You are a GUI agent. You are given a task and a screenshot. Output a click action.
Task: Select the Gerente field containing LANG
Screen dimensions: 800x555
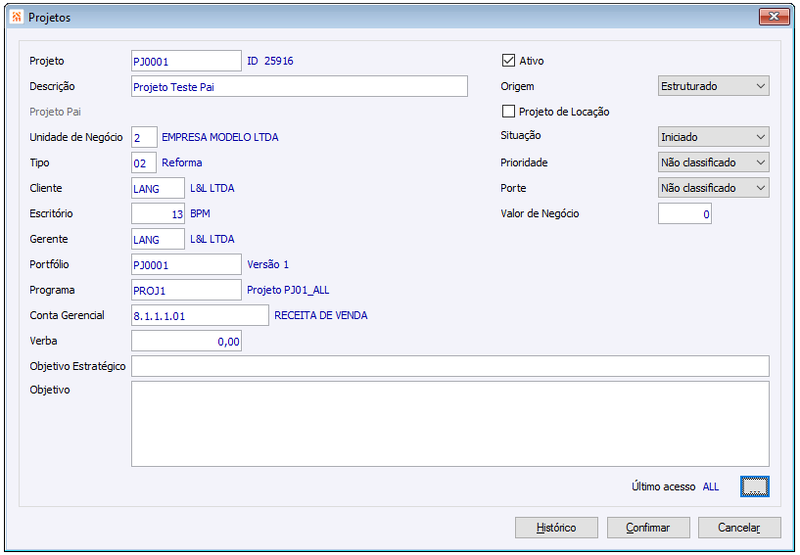coord(158,239)
